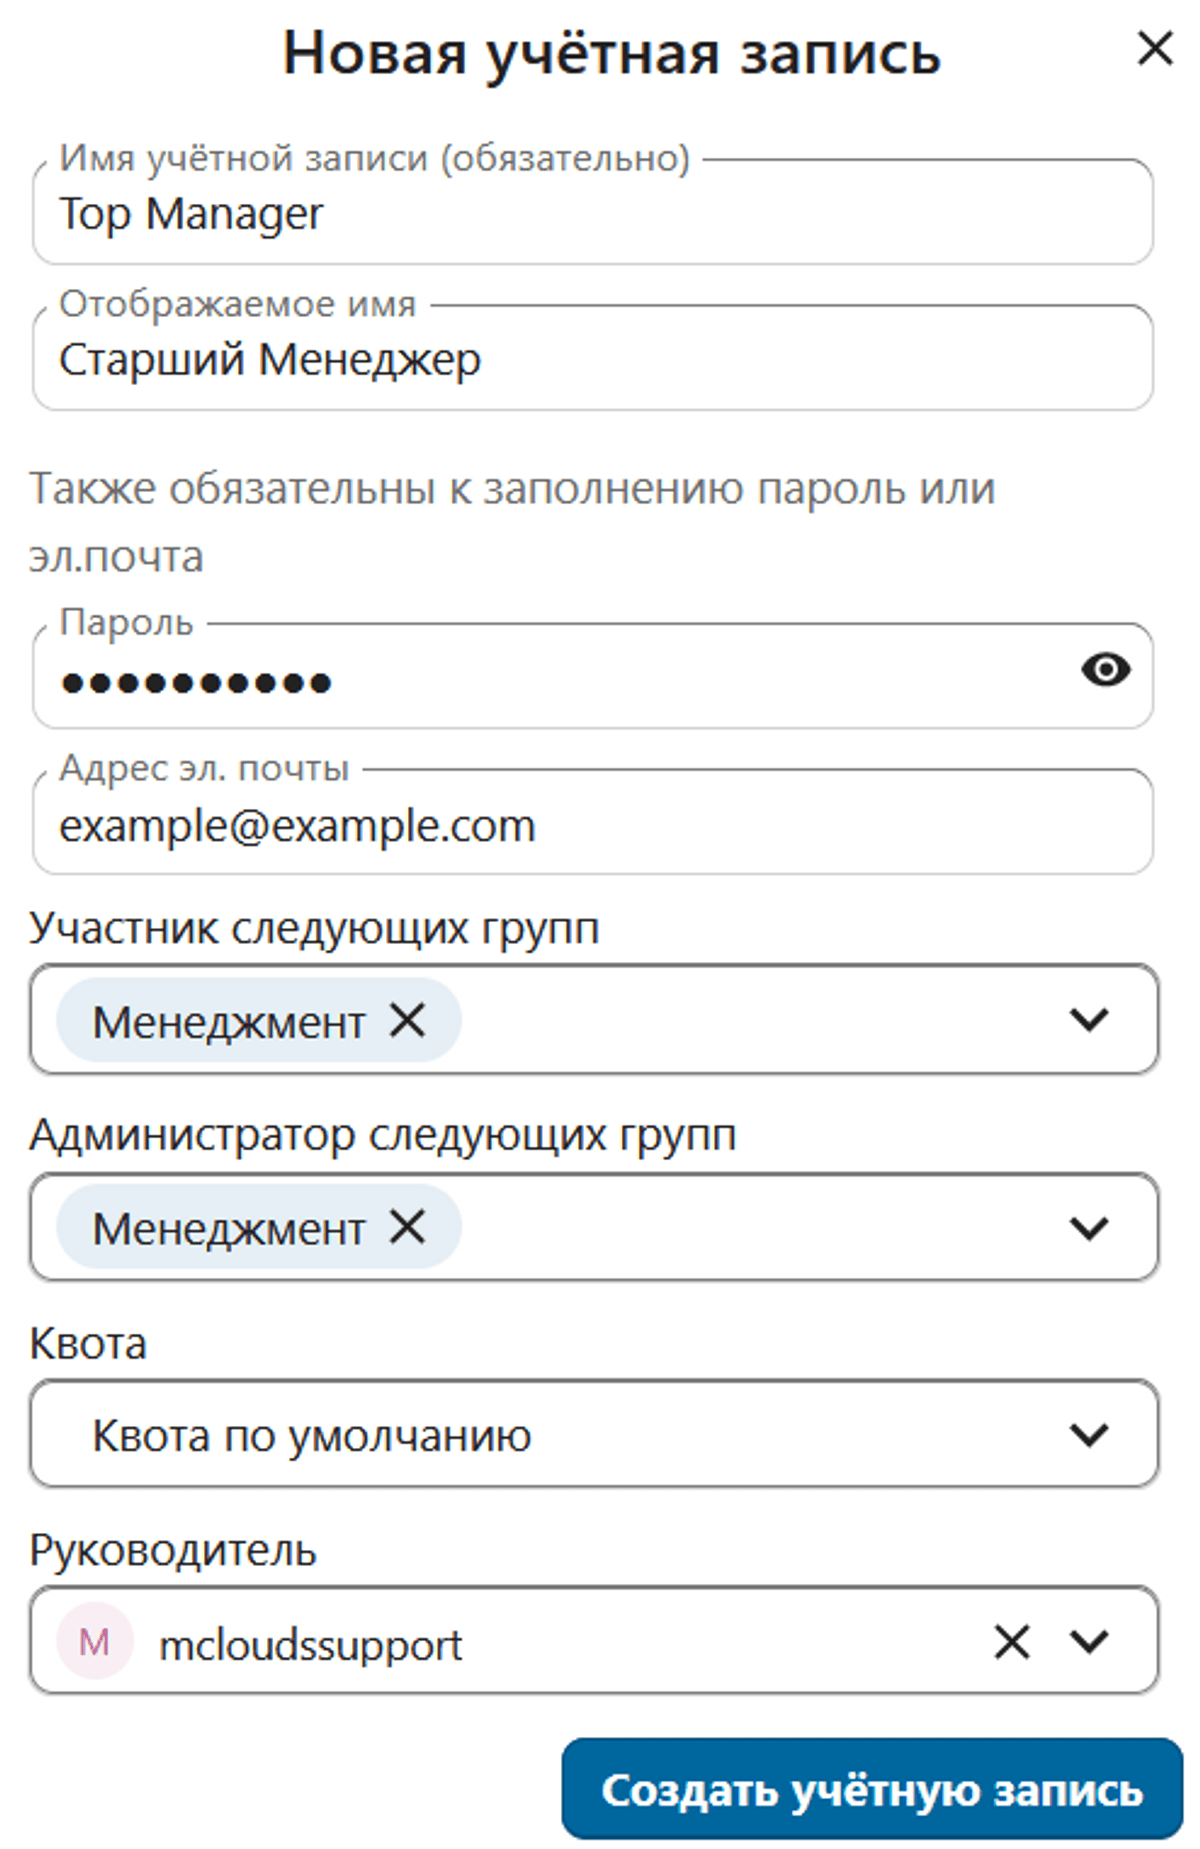
Task: Expand the administrator groups dropdown
Action: (x=1088, y=1227)
